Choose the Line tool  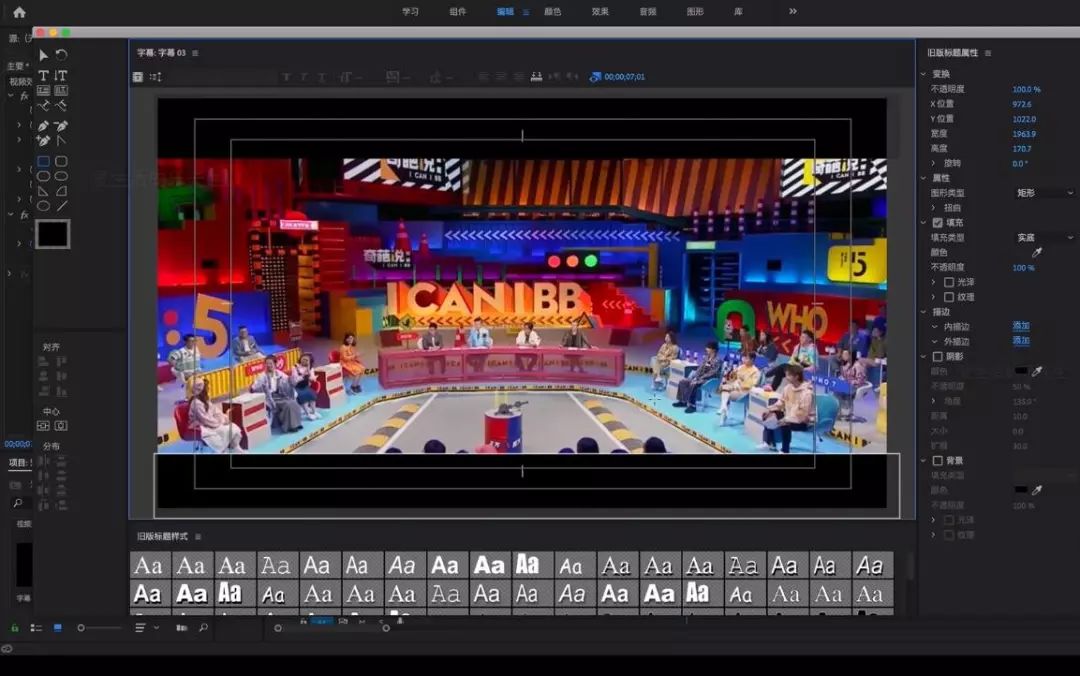pyautogui.click(x=61, y=206)
